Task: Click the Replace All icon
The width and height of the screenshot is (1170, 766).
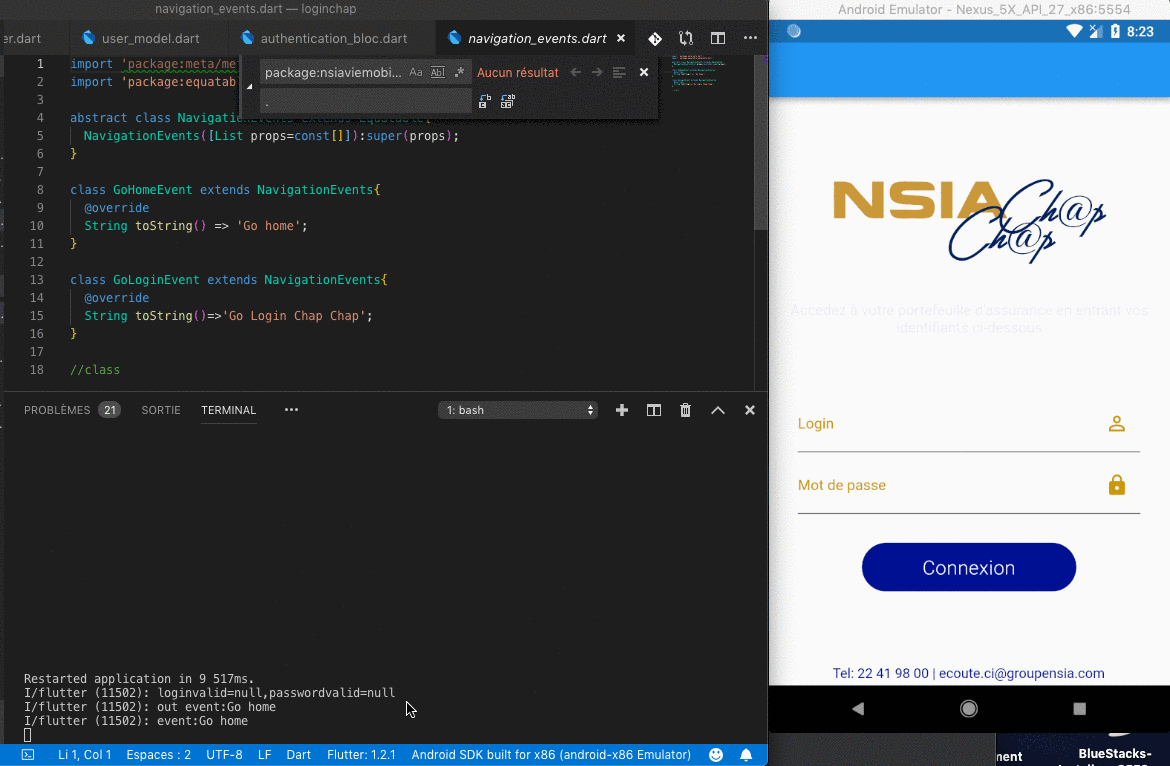Action: [x=507, y=101]
